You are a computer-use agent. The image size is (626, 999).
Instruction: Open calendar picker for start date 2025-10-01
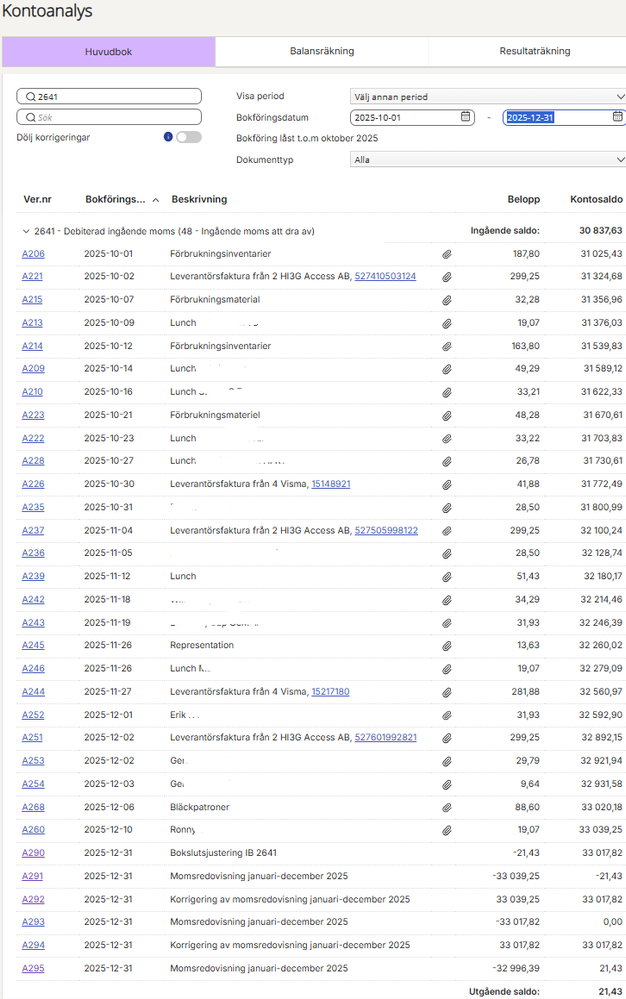coord(466,117)
